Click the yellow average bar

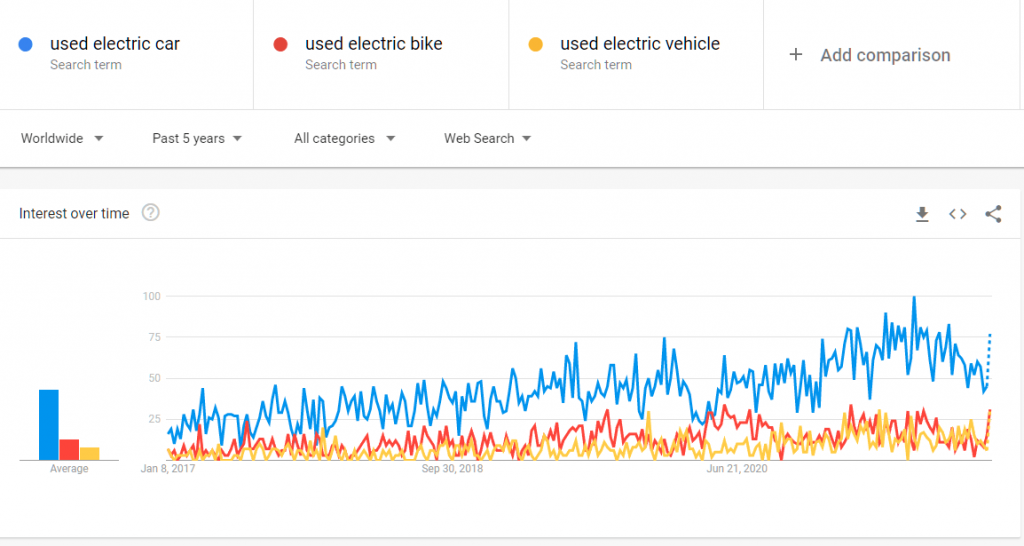pyautogui.click(x=89, y=453)
